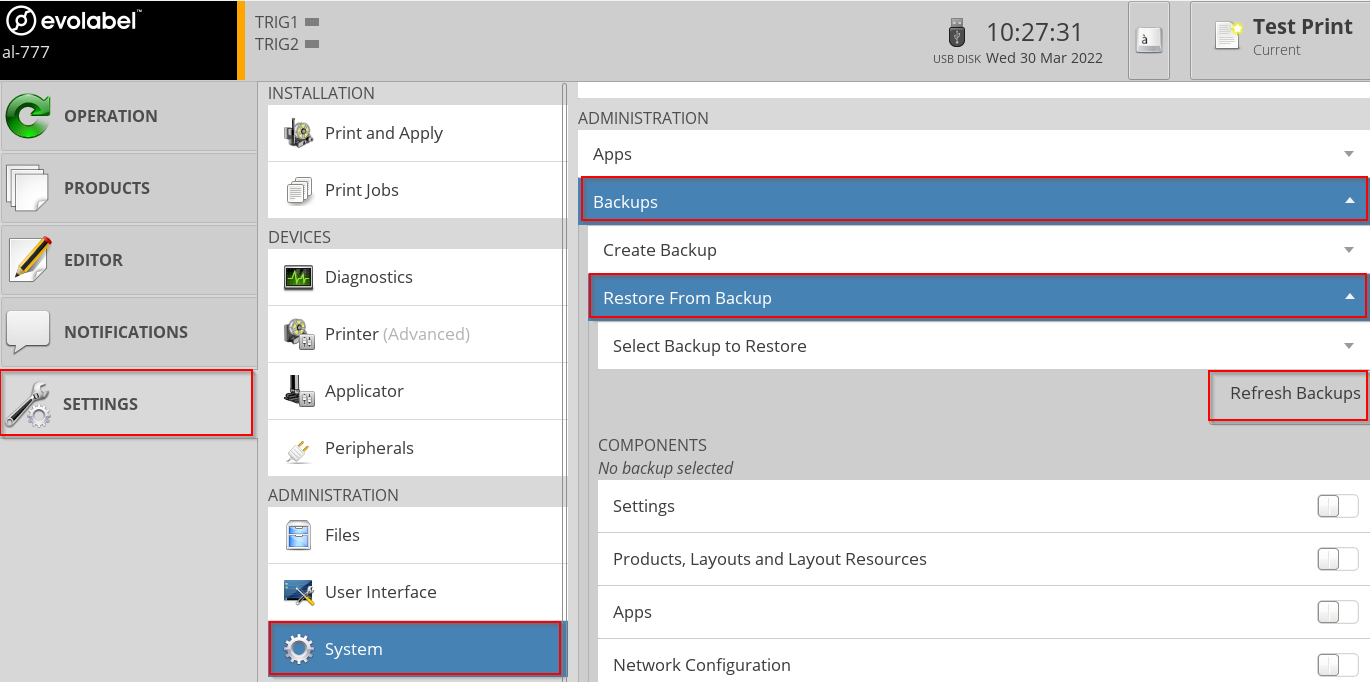Click the Settings wrench and gear icon

pos(28,404)
